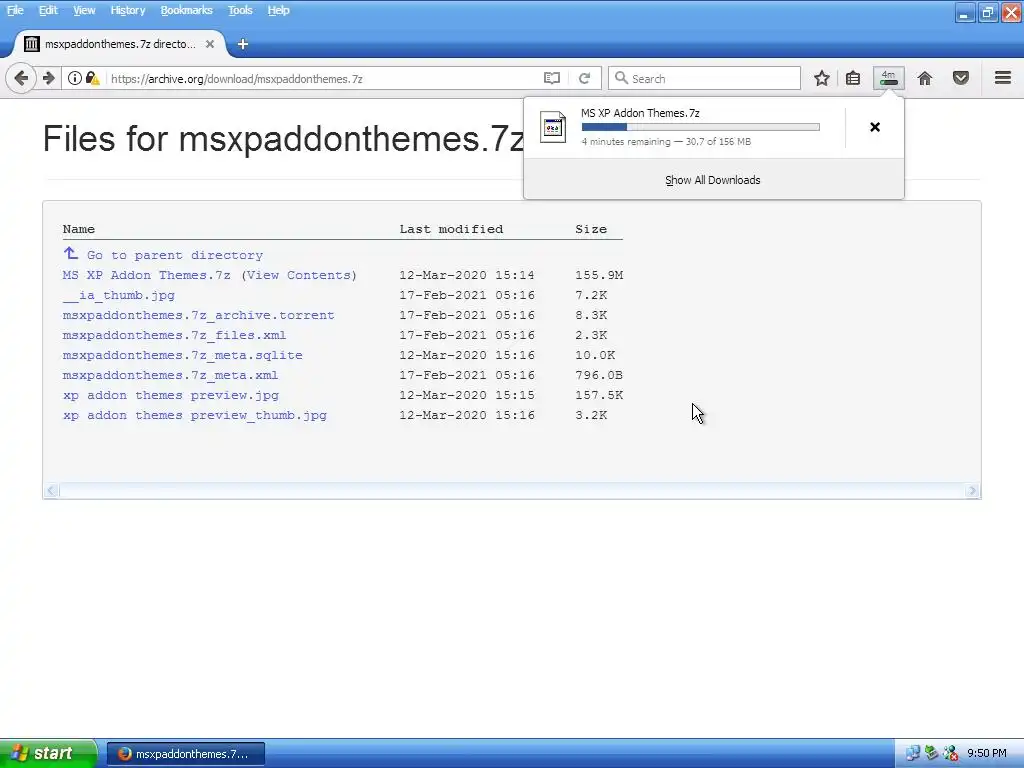
Task: Open the Bookmarks menu
Action: 186,10
